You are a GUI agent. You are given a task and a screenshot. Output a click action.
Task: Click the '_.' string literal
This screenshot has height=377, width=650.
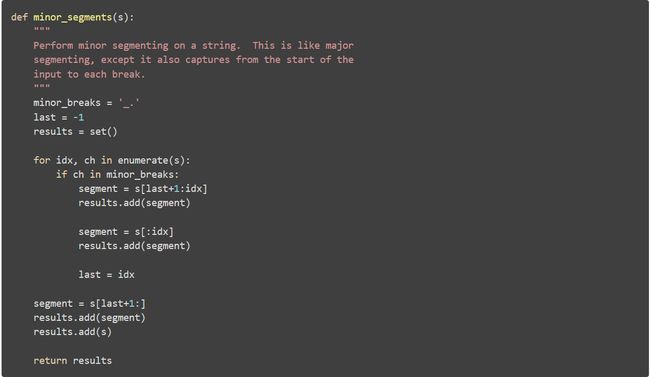(x=129, y=103)
